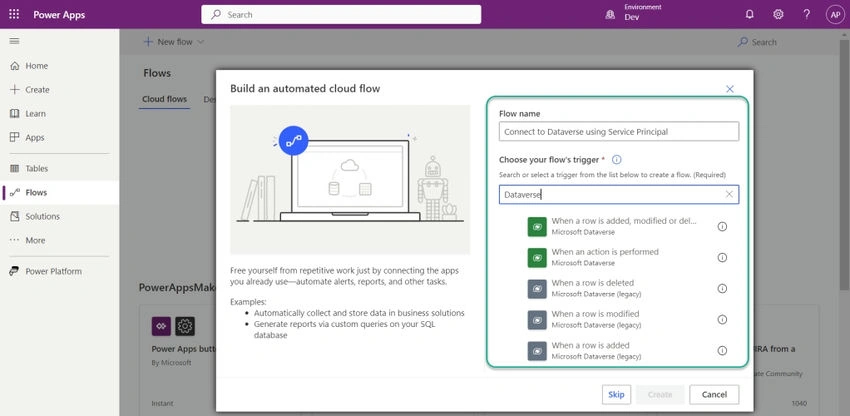This screenshot has height=416, width=850.
Task: Show info for 'When an action is performed'
Action: tap(722, 258)
